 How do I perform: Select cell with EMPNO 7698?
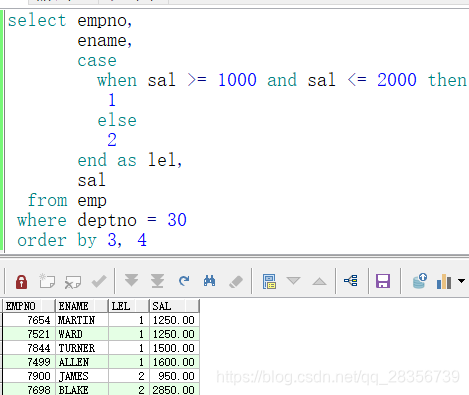coord(29,389)
